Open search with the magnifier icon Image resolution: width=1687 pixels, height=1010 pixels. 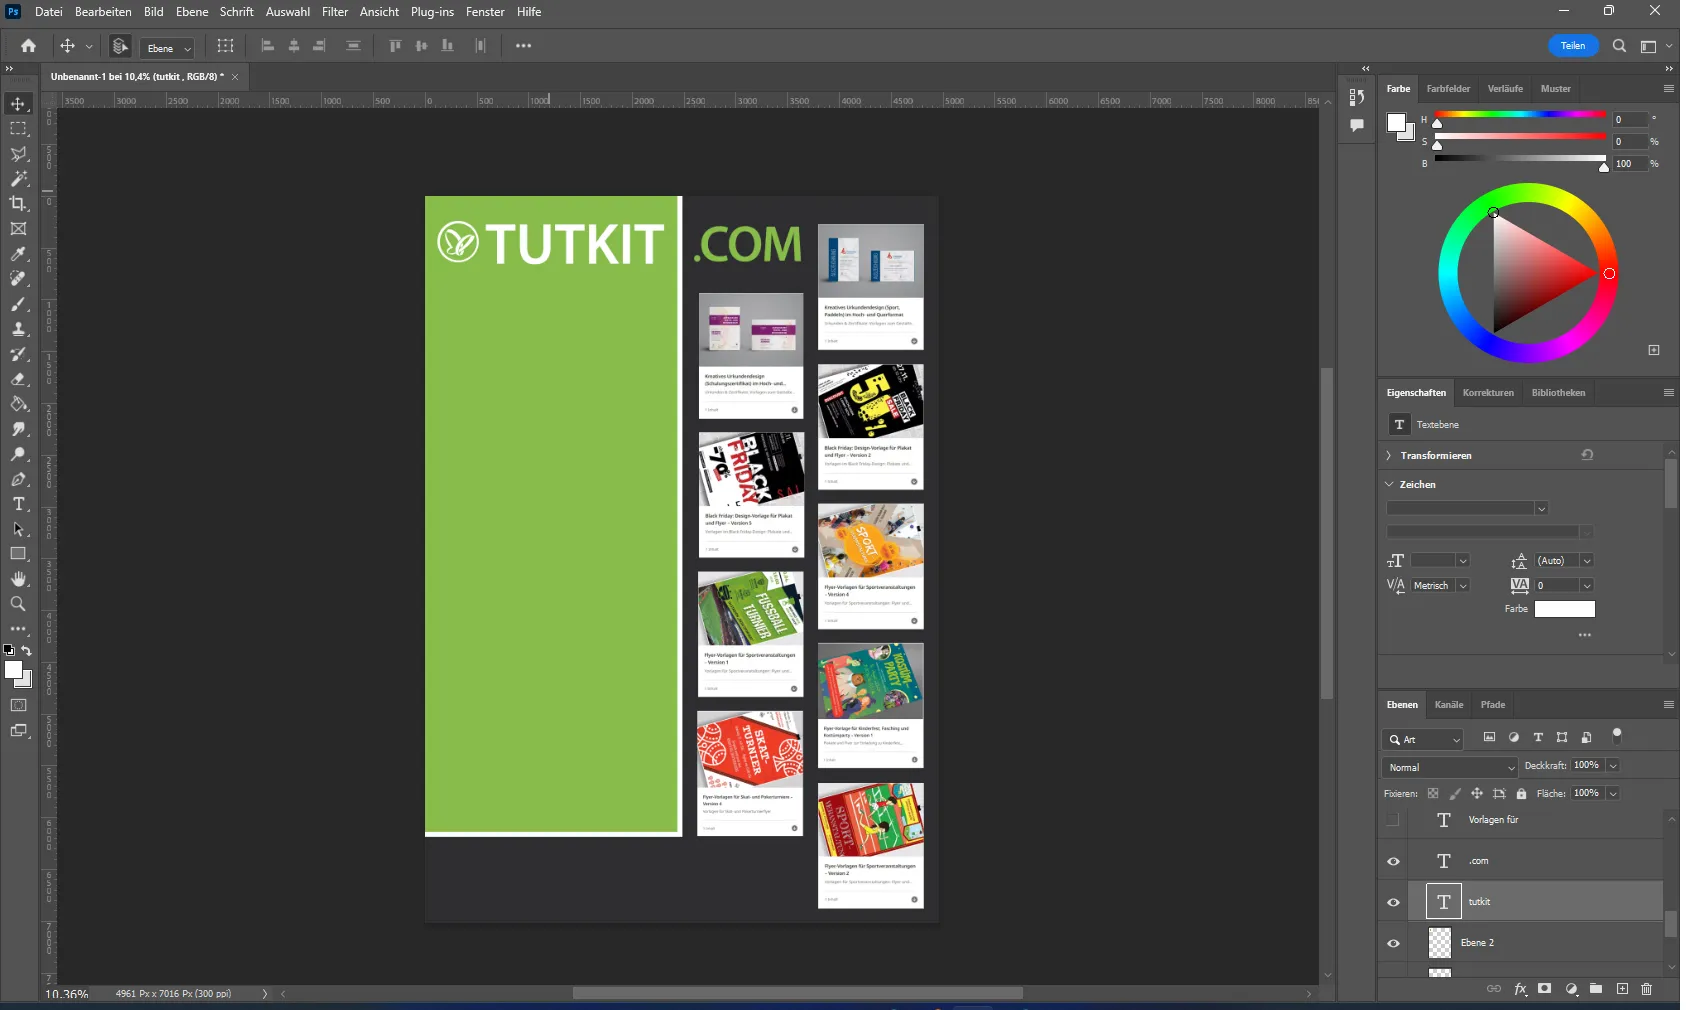coord(1619,46)
